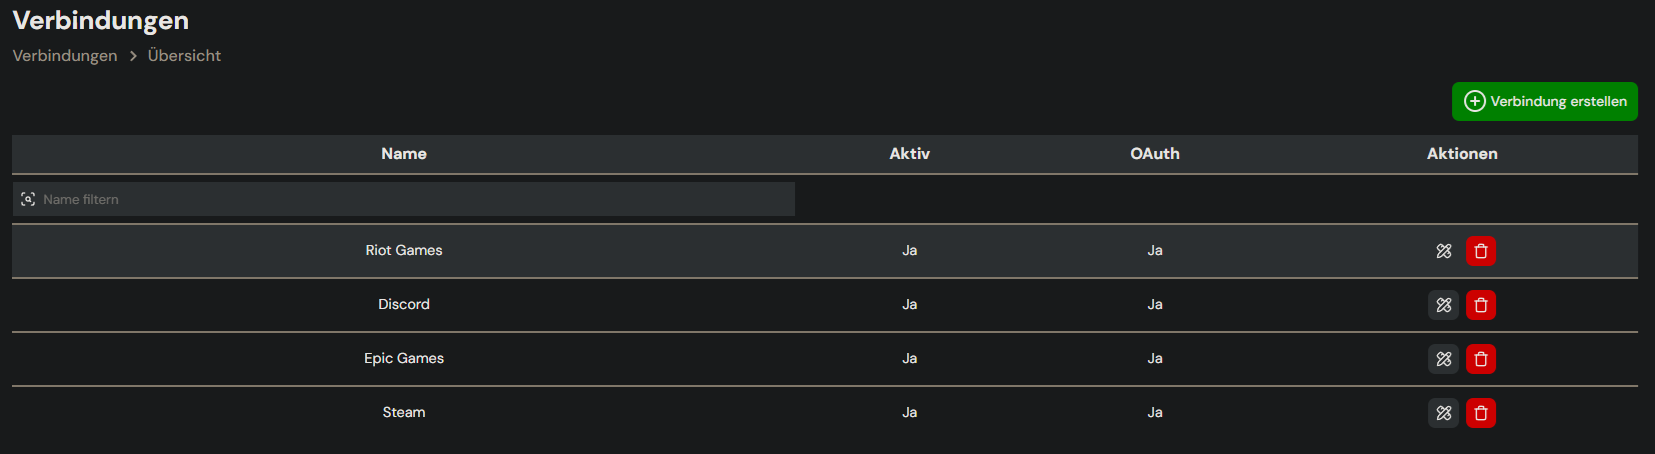The height and width of the screenshot is (454, 1655).
Task: Select the Discord row name
Action: [x=404, y=304]
